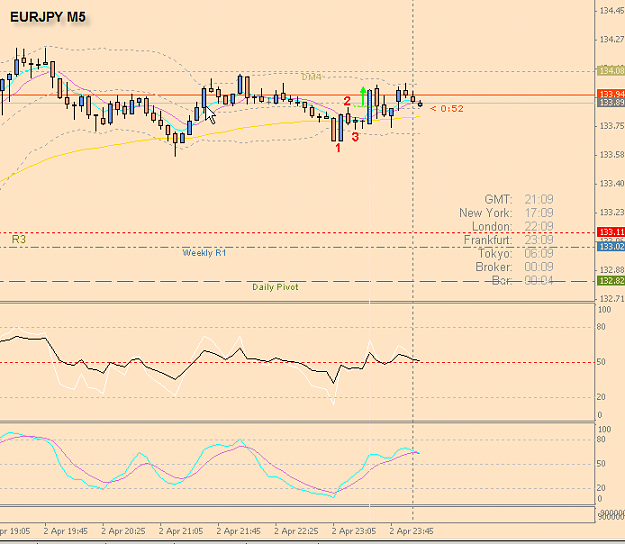Click the R3 resistance label
The width and height of the screenshot is (625, 544).
coord(19,239)
